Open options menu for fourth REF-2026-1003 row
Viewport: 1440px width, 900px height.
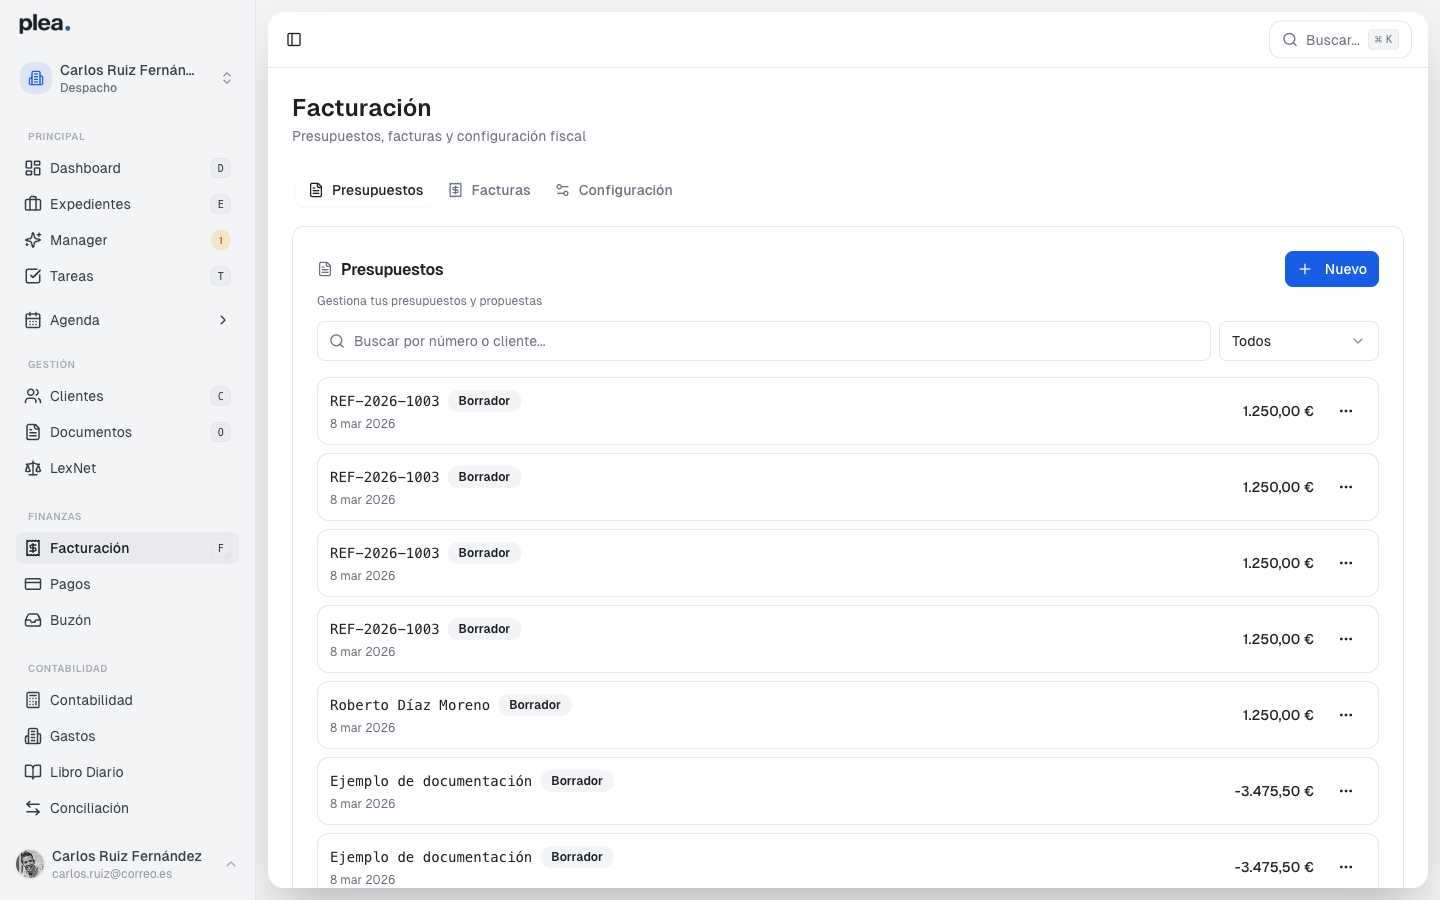coord(1346,639)
